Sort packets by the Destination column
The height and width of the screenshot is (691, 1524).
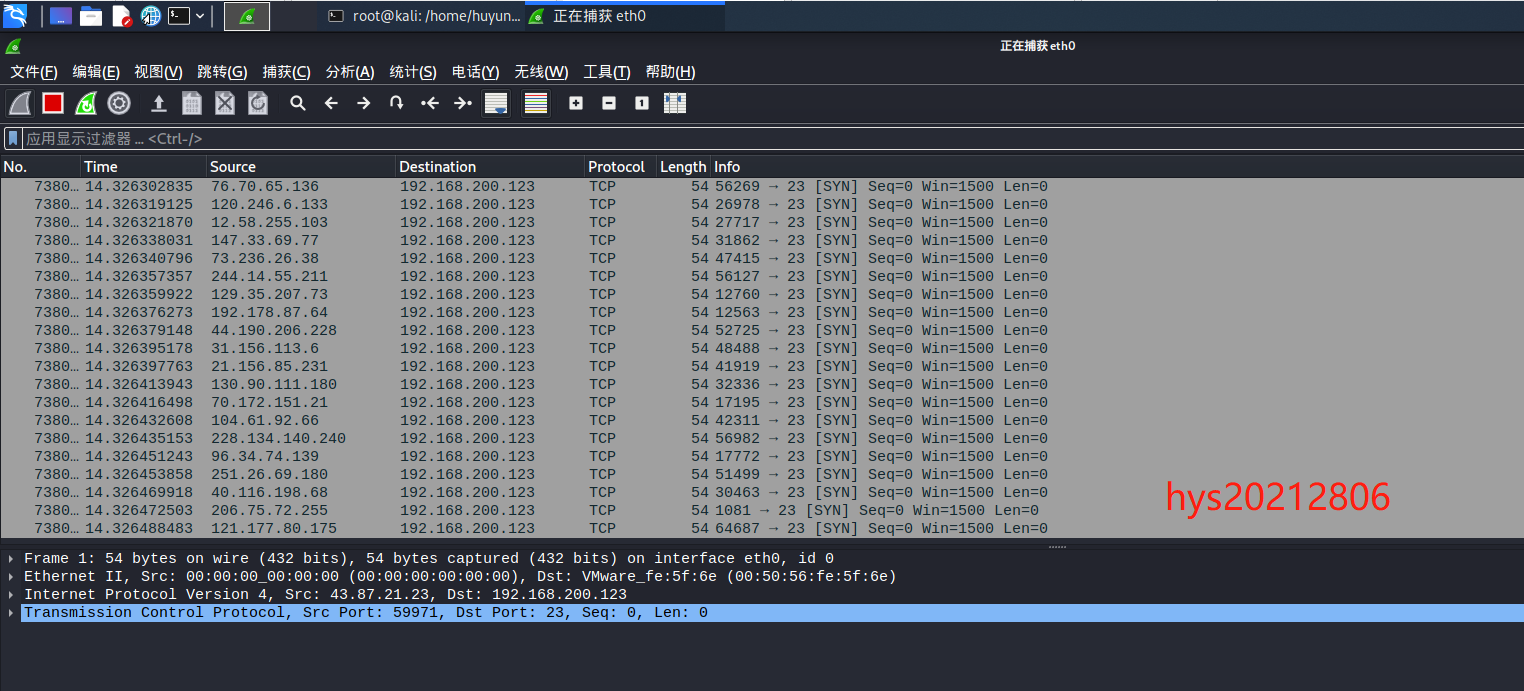coord(490,167)
